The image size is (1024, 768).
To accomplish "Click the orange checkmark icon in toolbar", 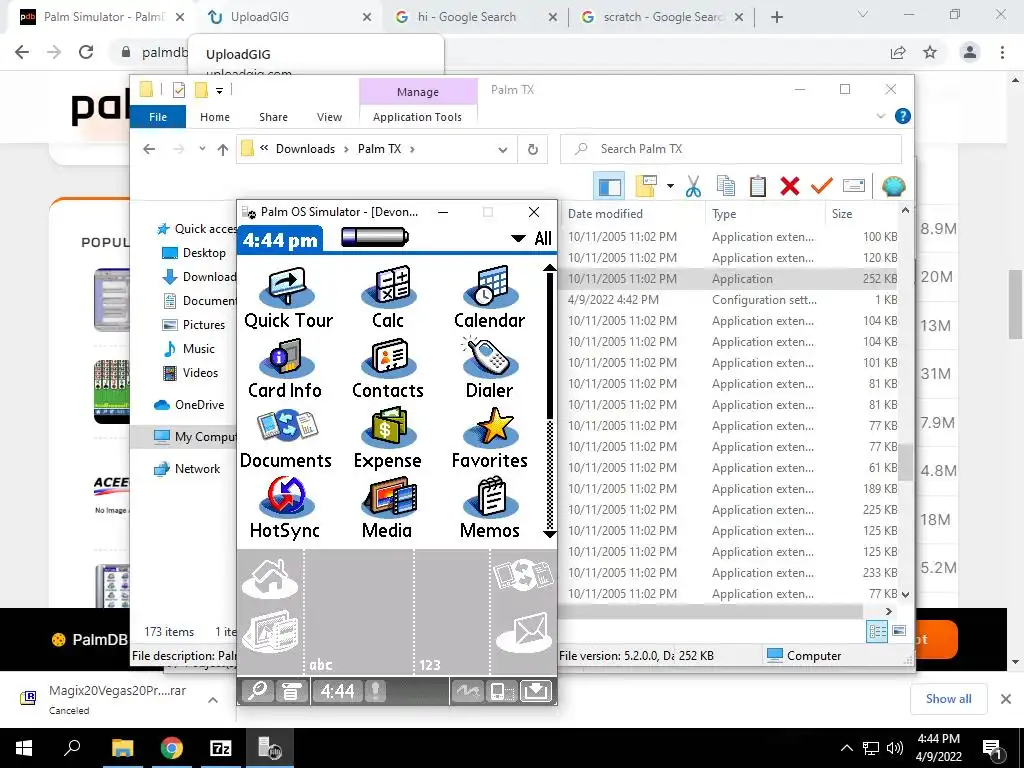I will pyautogui.click(x=822, y=187).
